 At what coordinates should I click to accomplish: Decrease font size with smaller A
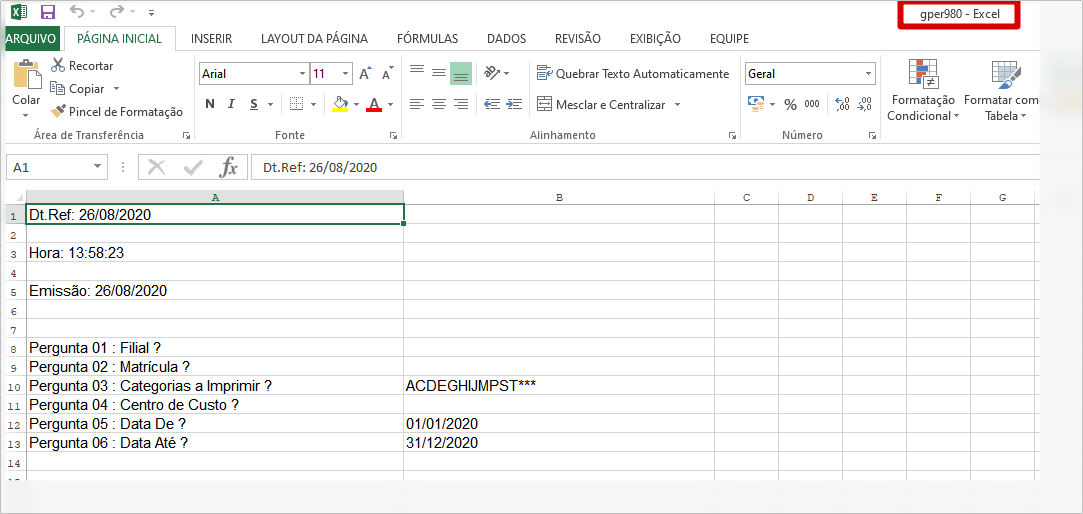387,73
